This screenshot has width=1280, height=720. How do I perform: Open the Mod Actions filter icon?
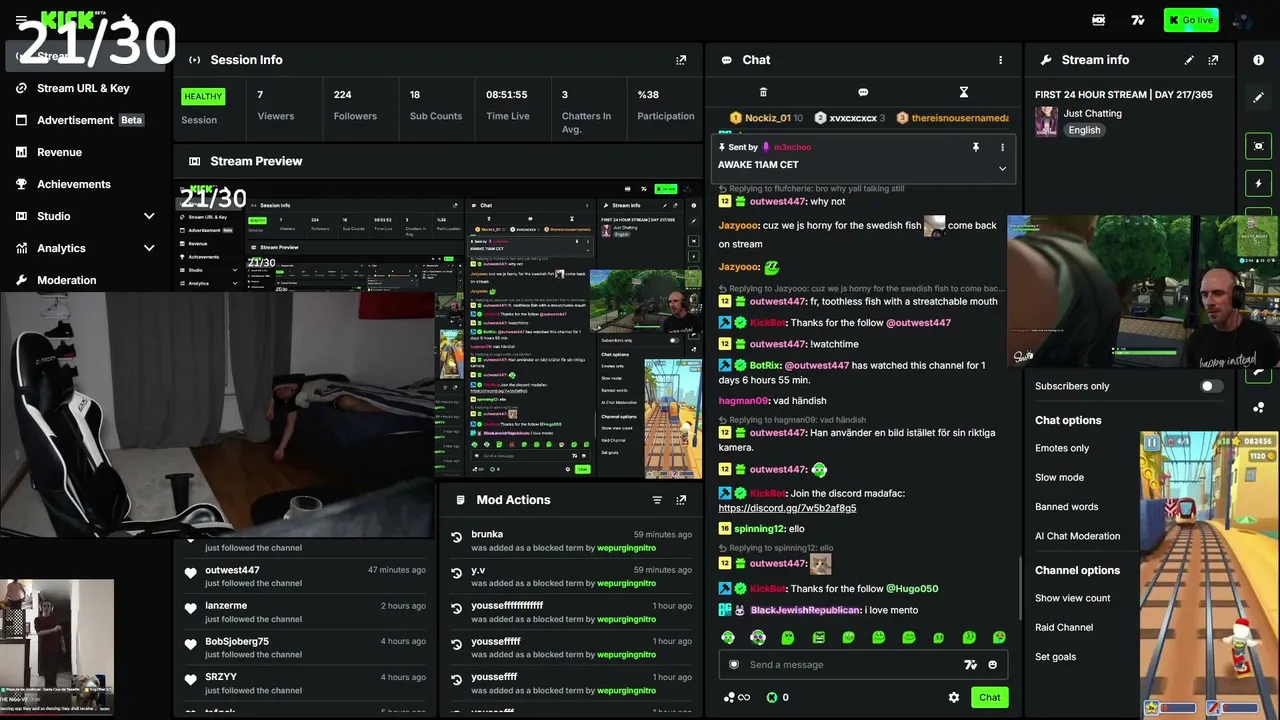click(x=657, y=500)
